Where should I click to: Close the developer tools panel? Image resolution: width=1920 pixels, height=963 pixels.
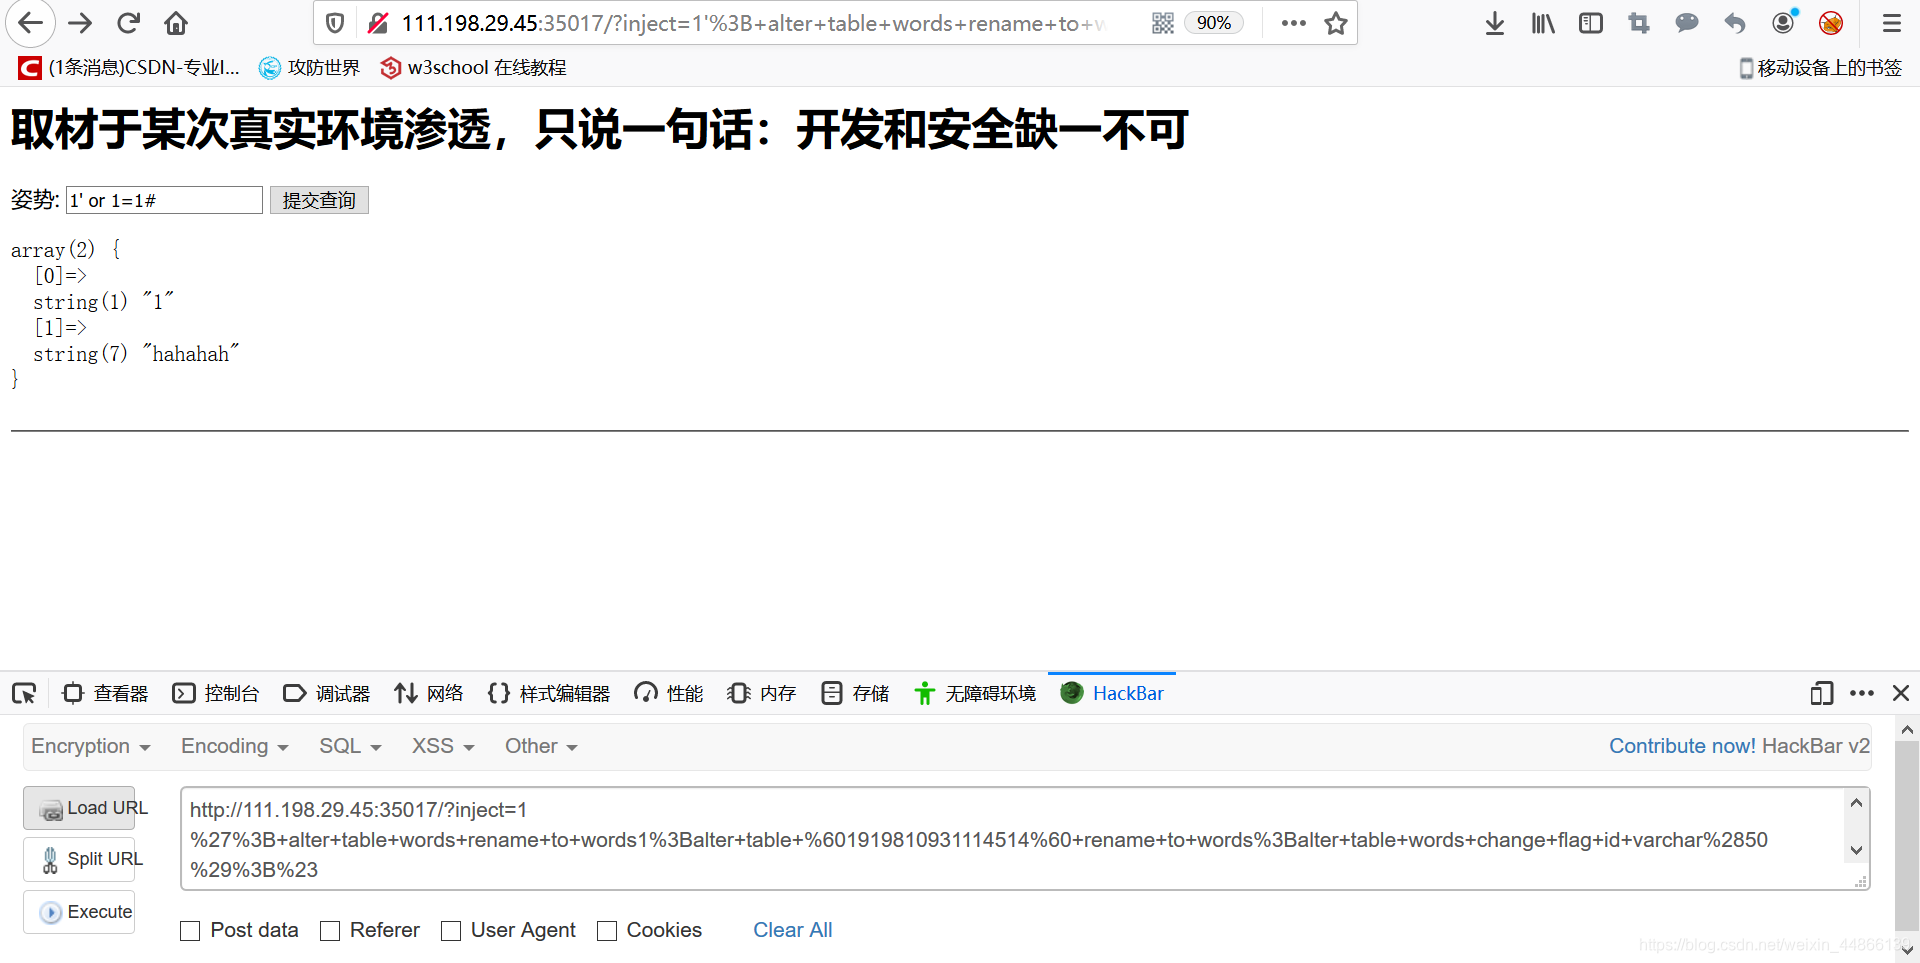[1901, 693]
